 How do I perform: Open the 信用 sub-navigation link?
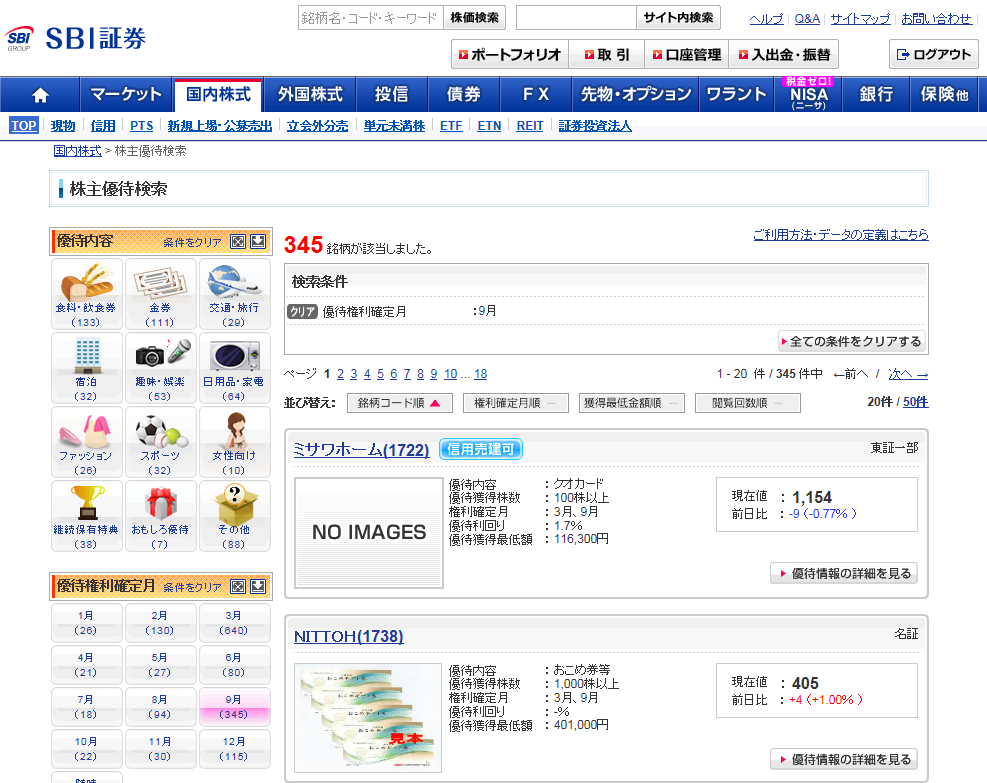103,126
